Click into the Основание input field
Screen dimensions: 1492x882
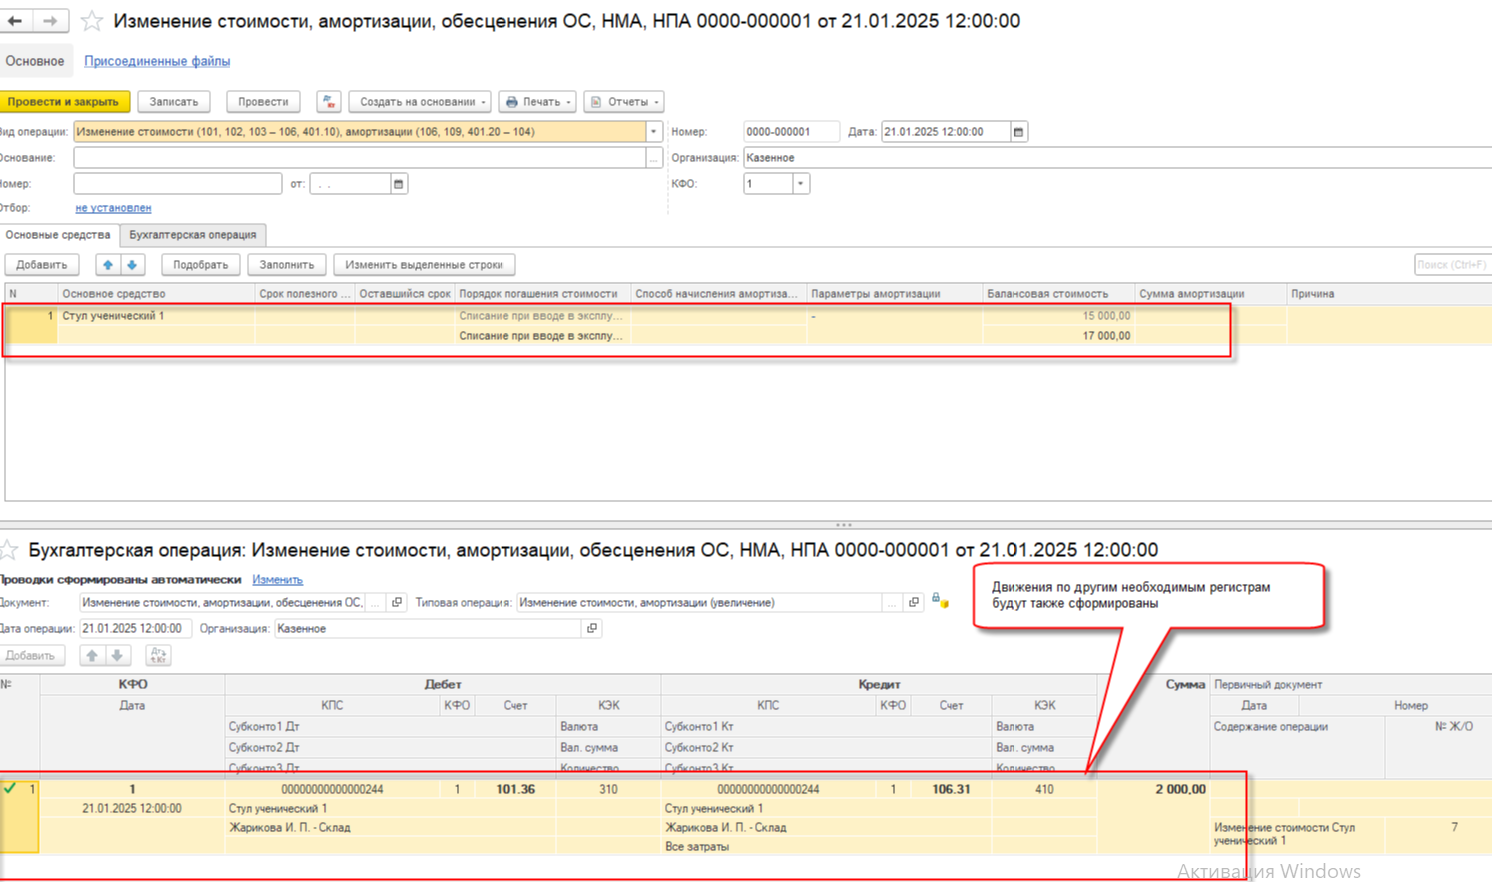(360, 158)
